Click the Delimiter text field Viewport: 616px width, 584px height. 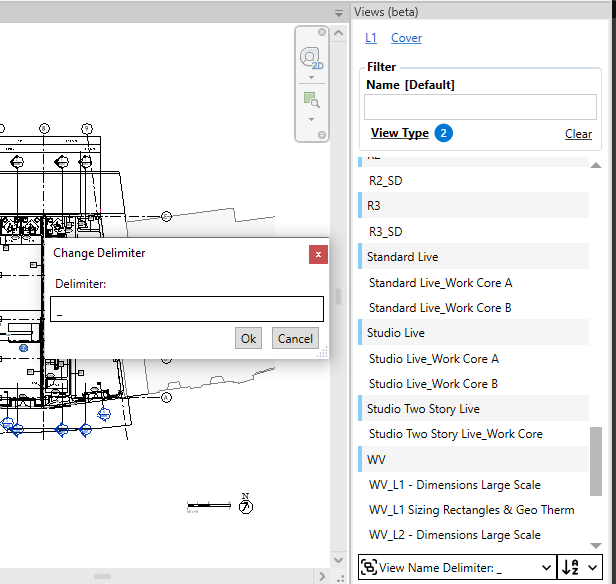coord(187,309)
